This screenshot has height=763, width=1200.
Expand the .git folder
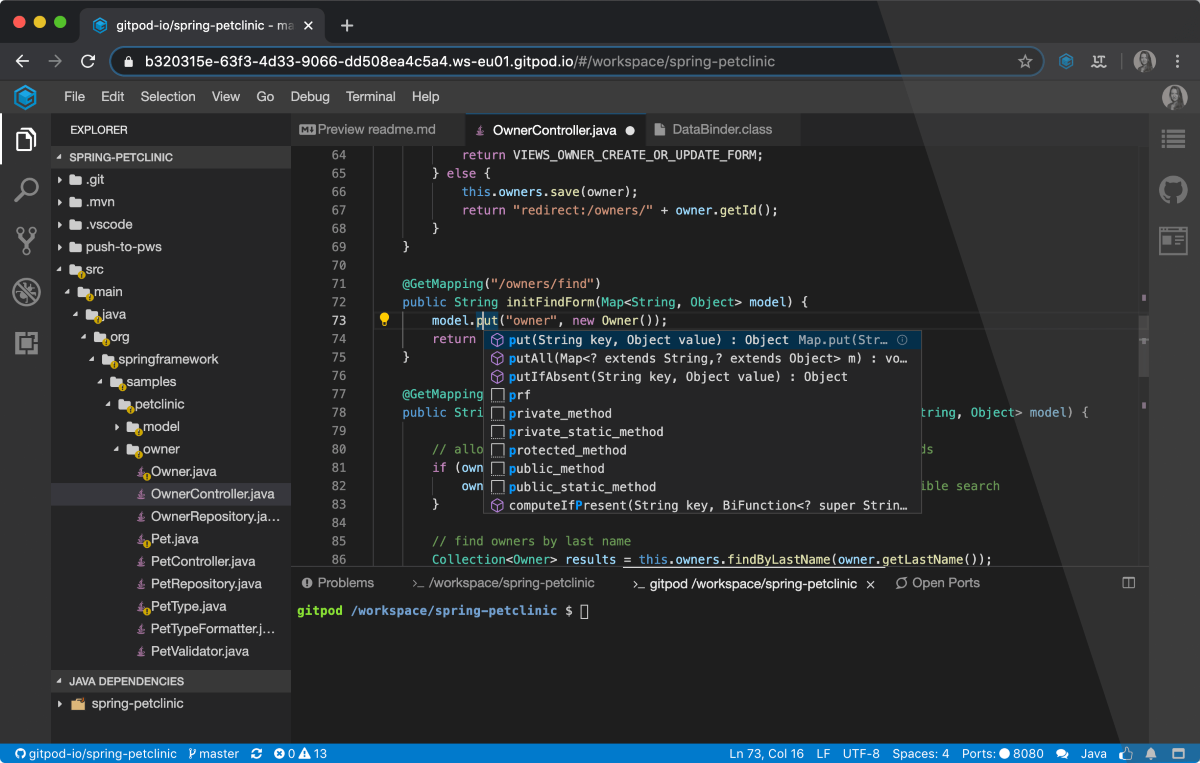click(94, 180)
